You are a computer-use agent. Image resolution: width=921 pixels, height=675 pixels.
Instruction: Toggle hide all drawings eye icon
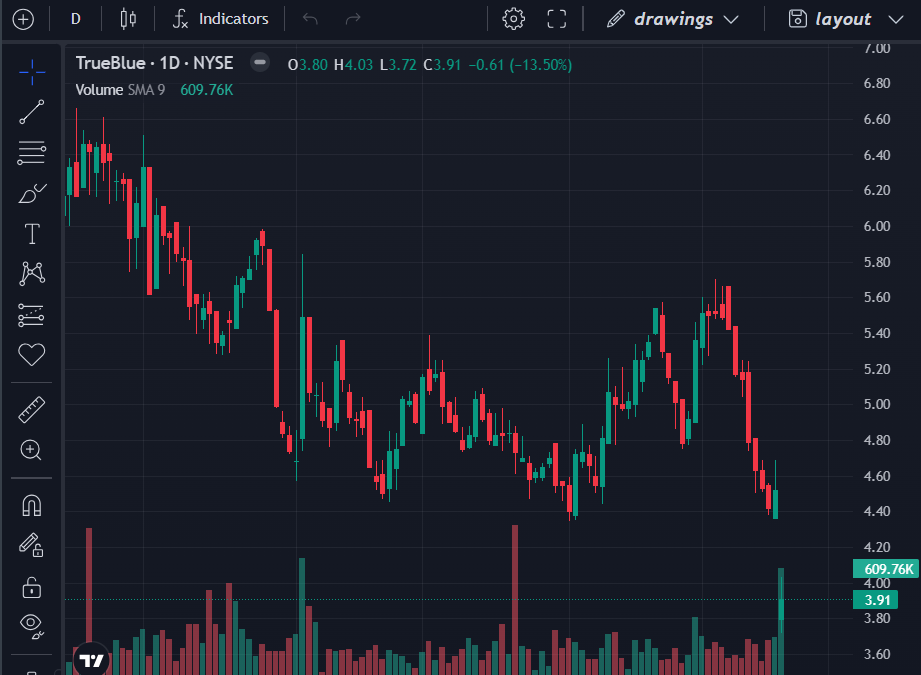point(32,626)
